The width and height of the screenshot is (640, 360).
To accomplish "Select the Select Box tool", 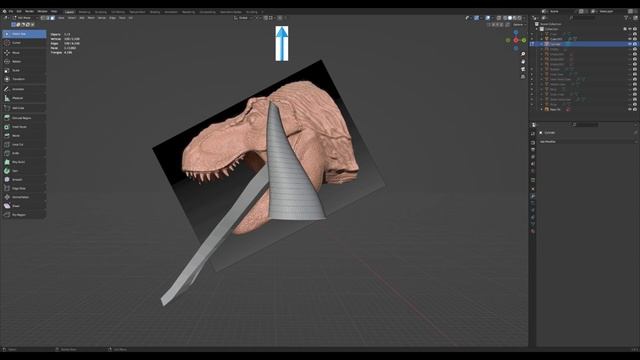I will click(24, 34).
